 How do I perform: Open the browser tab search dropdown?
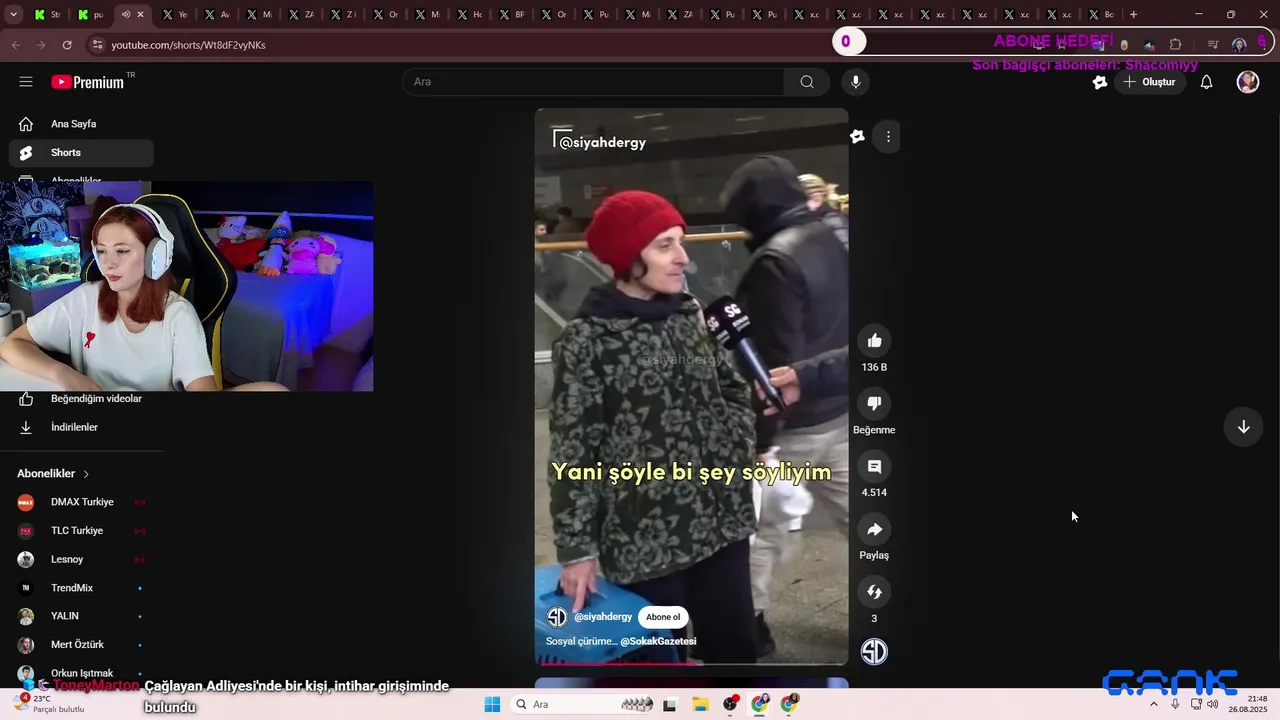click(13, 15)
